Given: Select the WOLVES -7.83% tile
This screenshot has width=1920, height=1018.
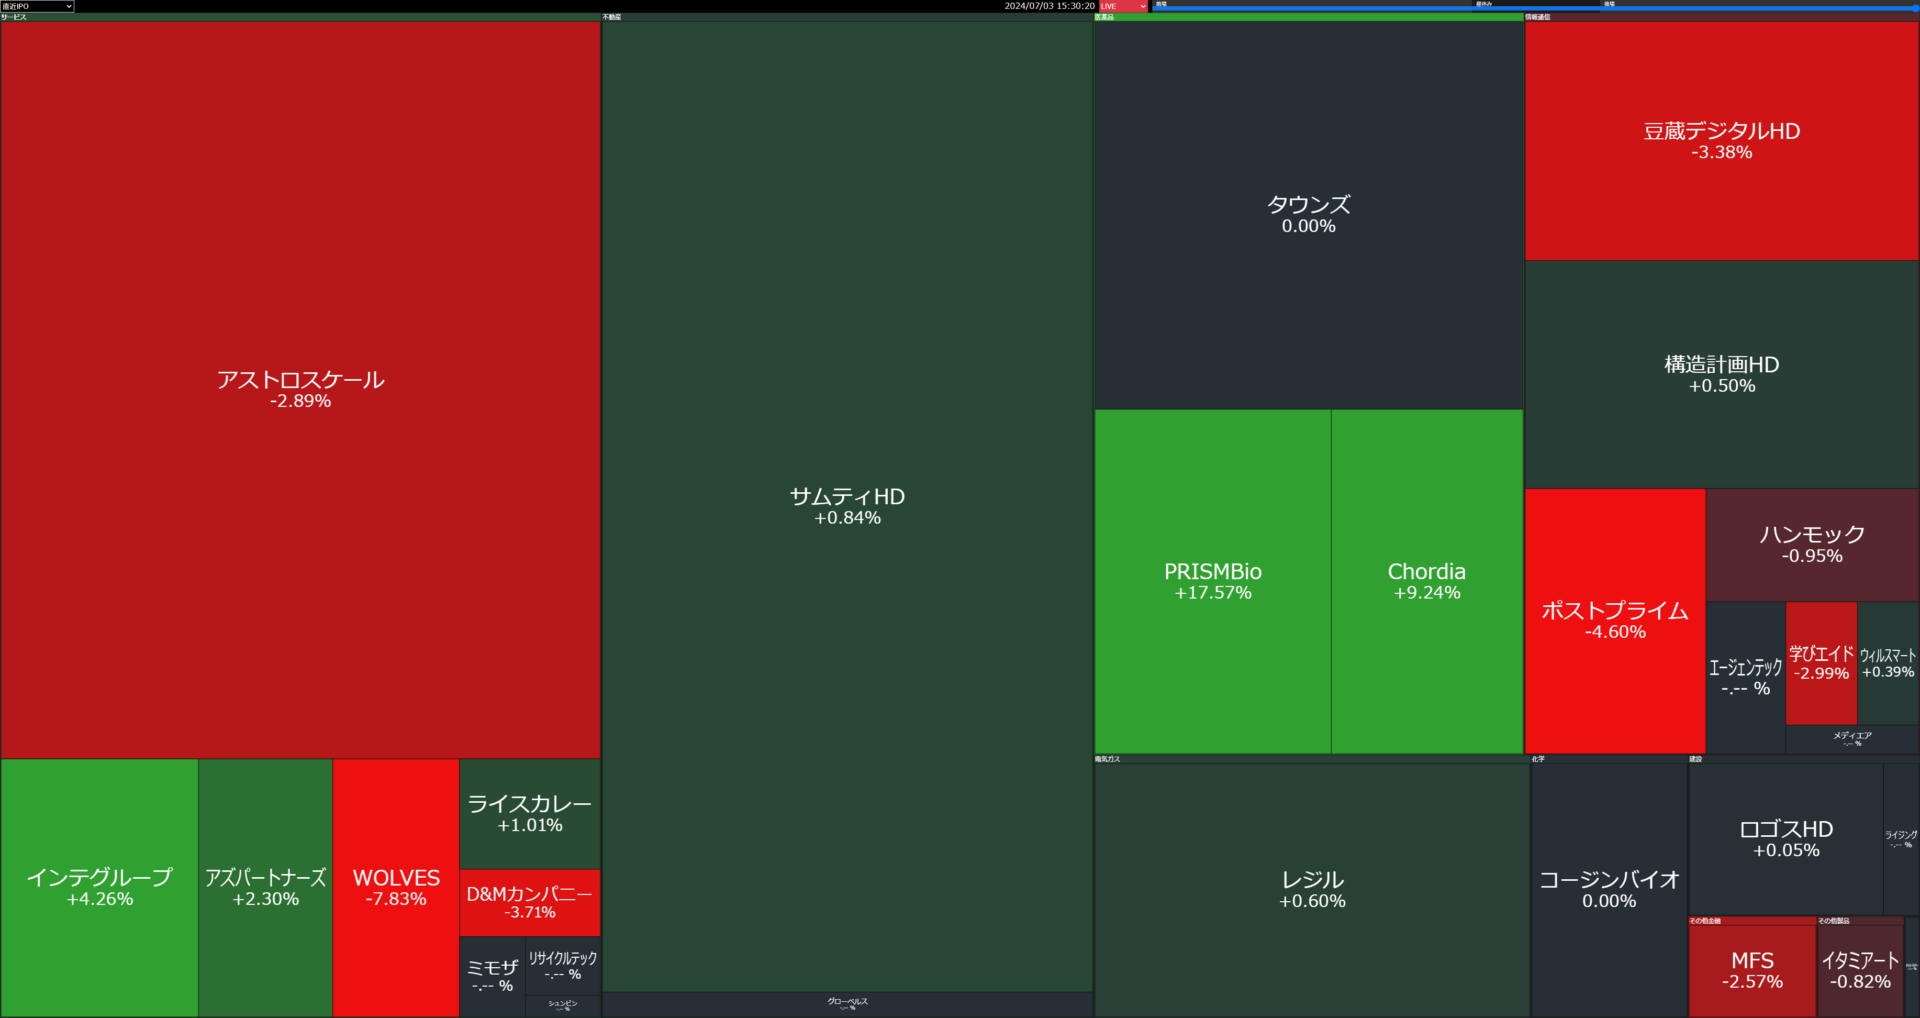Looking at the screenshot, I should pos(396,887).
